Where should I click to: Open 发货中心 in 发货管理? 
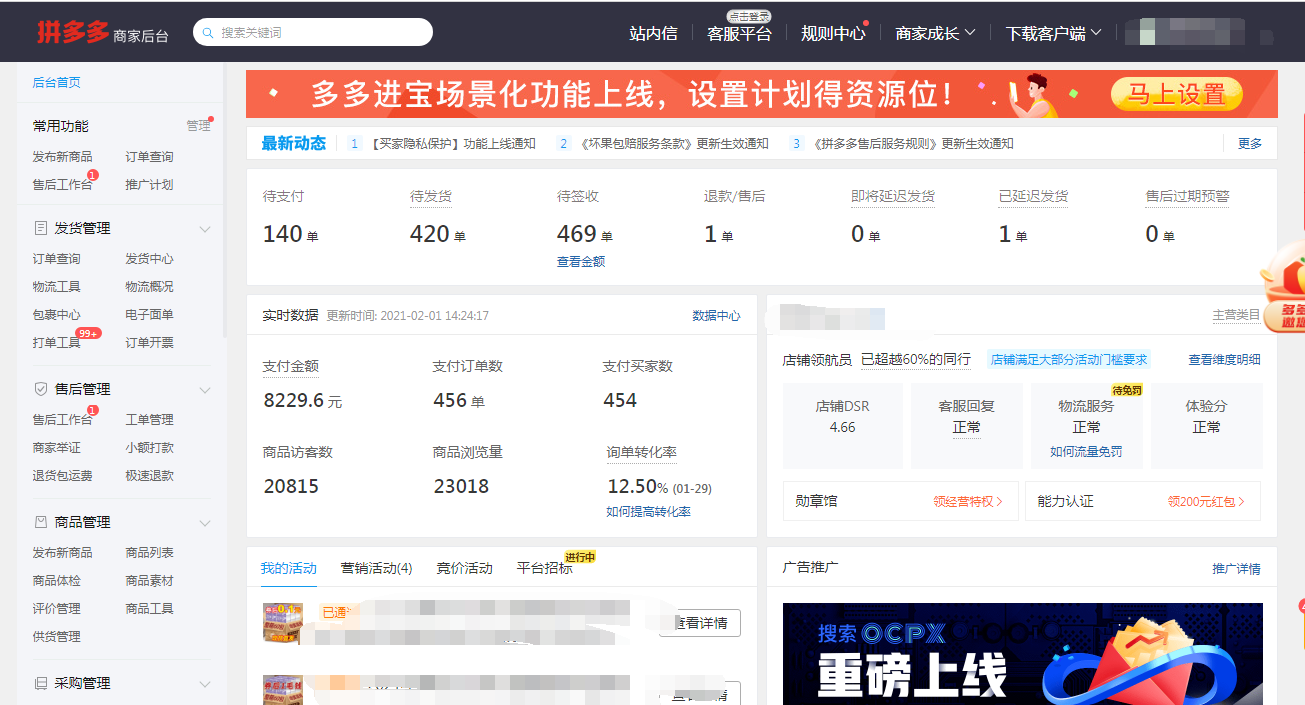pyautogui.click(x=149, y=259)
